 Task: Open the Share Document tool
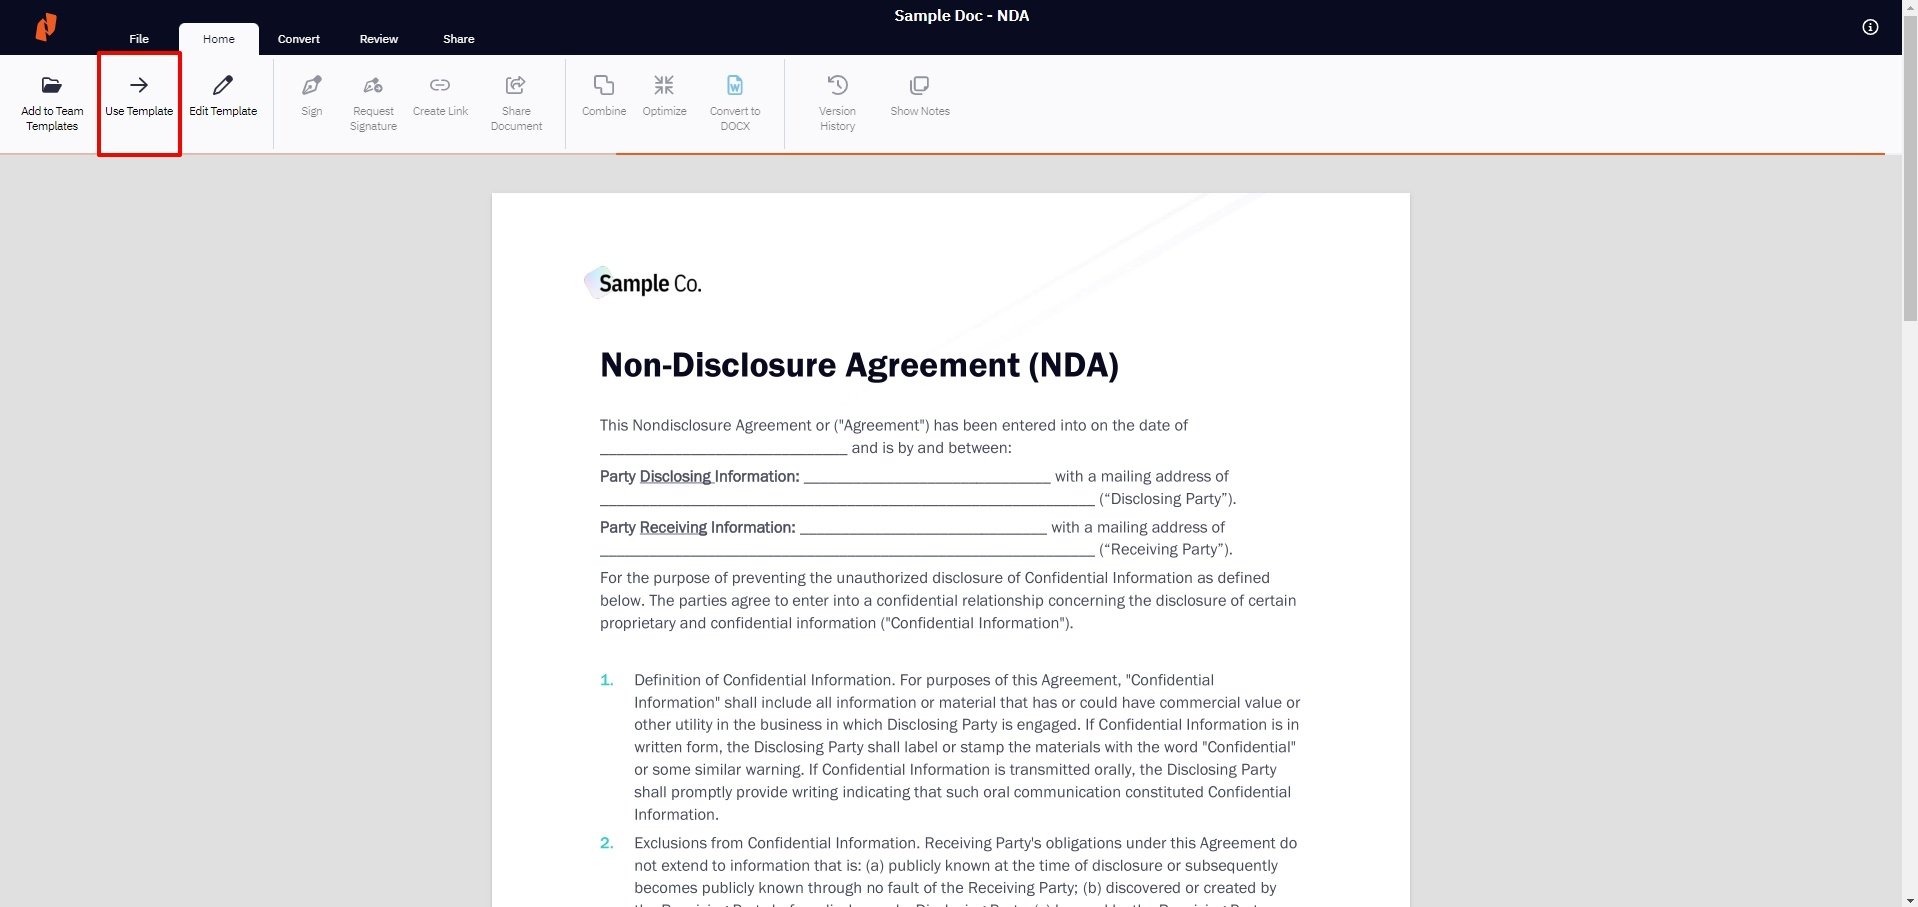(x=515, y=95)
